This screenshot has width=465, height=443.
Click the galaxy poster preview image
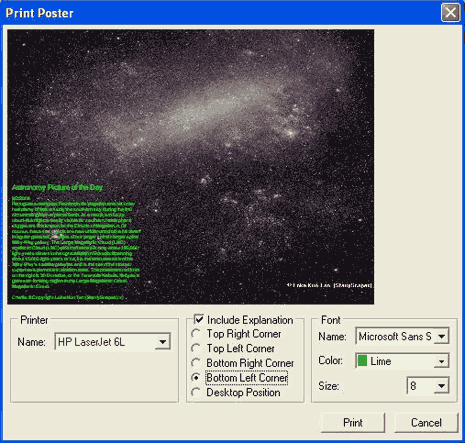point(191,167)
